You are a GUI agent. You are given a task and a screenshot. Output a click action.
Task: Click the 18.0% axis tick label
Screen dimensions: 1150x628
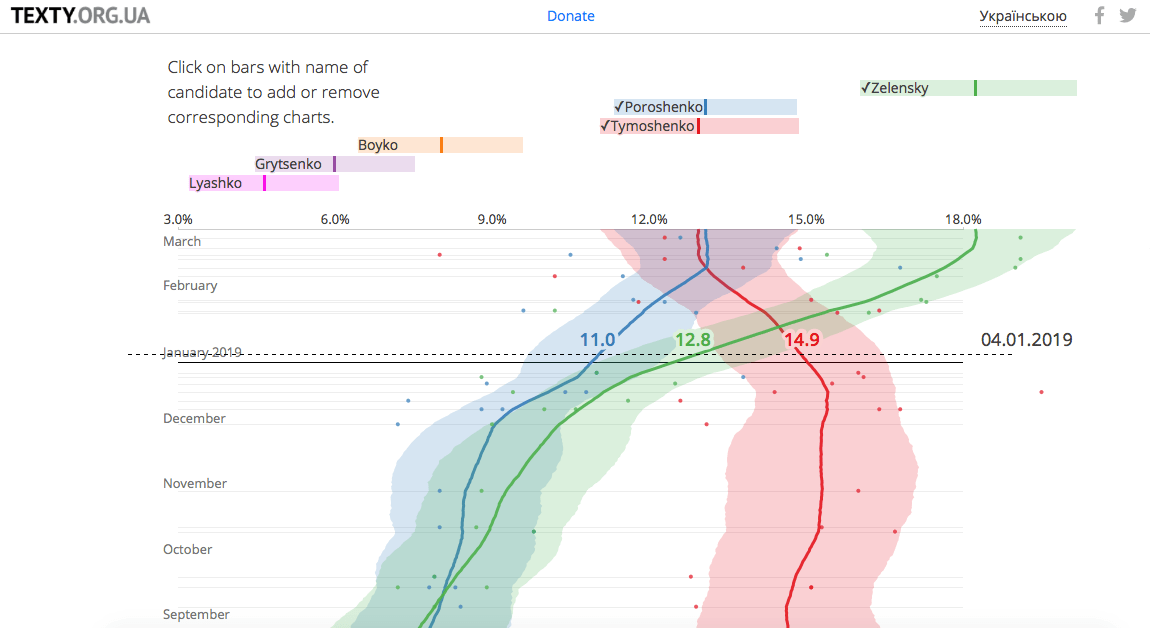click(963, 219)
